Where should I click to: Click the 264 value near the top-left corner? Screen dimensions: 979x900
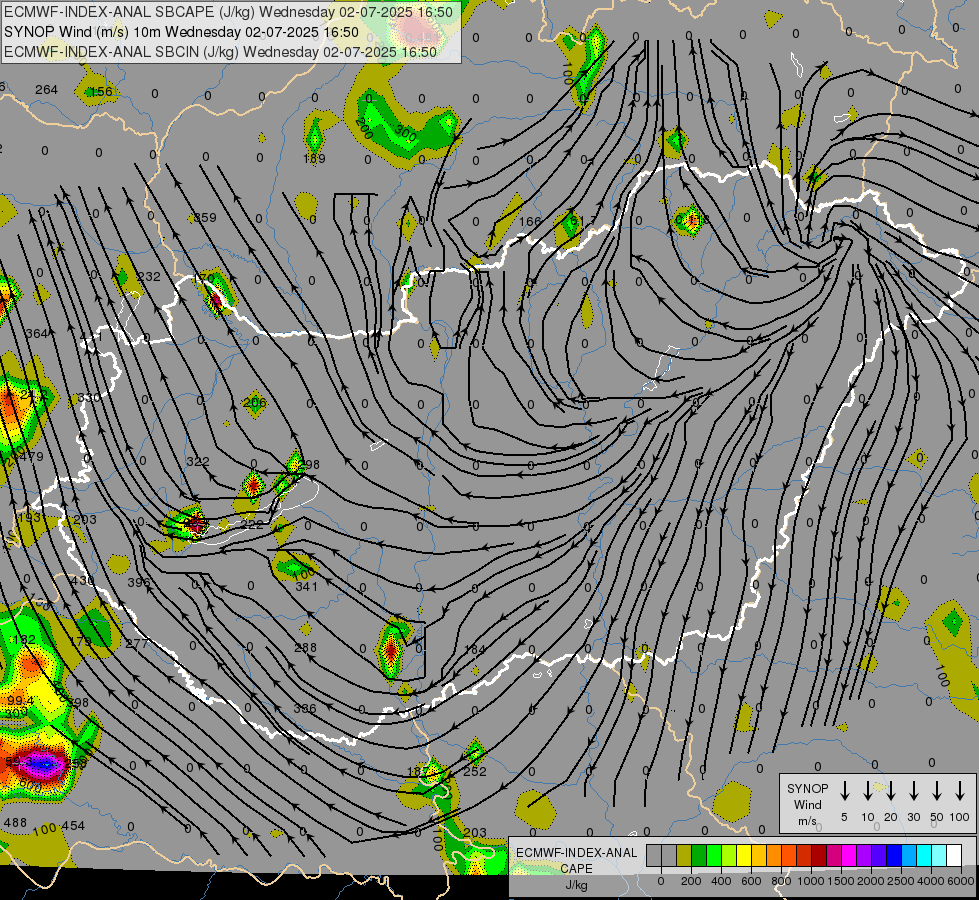pyautogui.click(x=46, y=90)
